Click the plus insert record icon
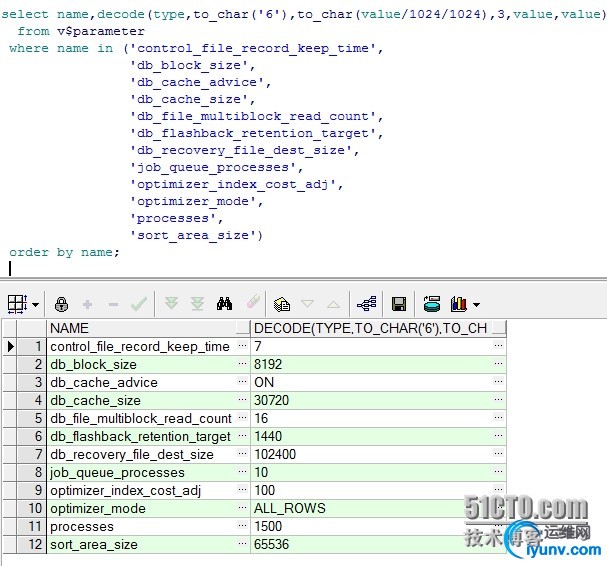607x566 pixels. [87, 304]
